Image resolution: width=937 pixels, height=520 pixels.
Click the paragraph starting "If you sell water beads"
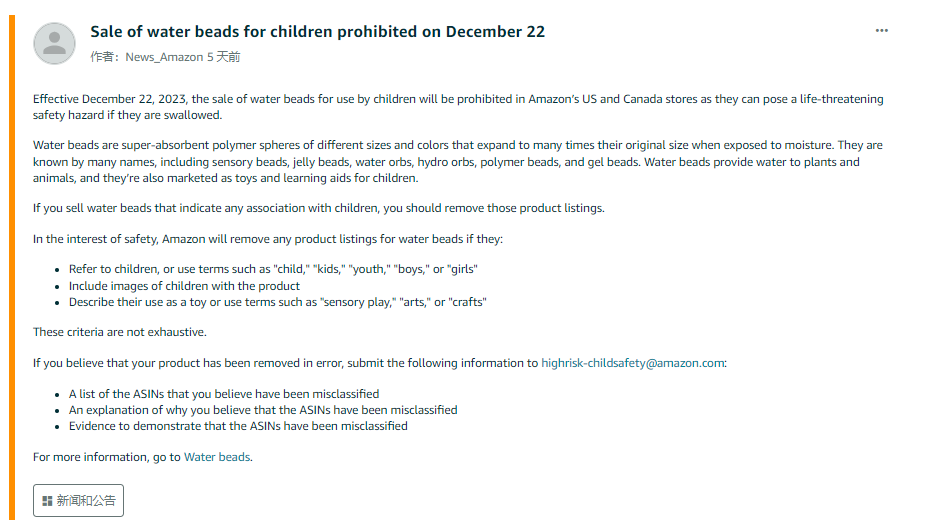point(319,208)
